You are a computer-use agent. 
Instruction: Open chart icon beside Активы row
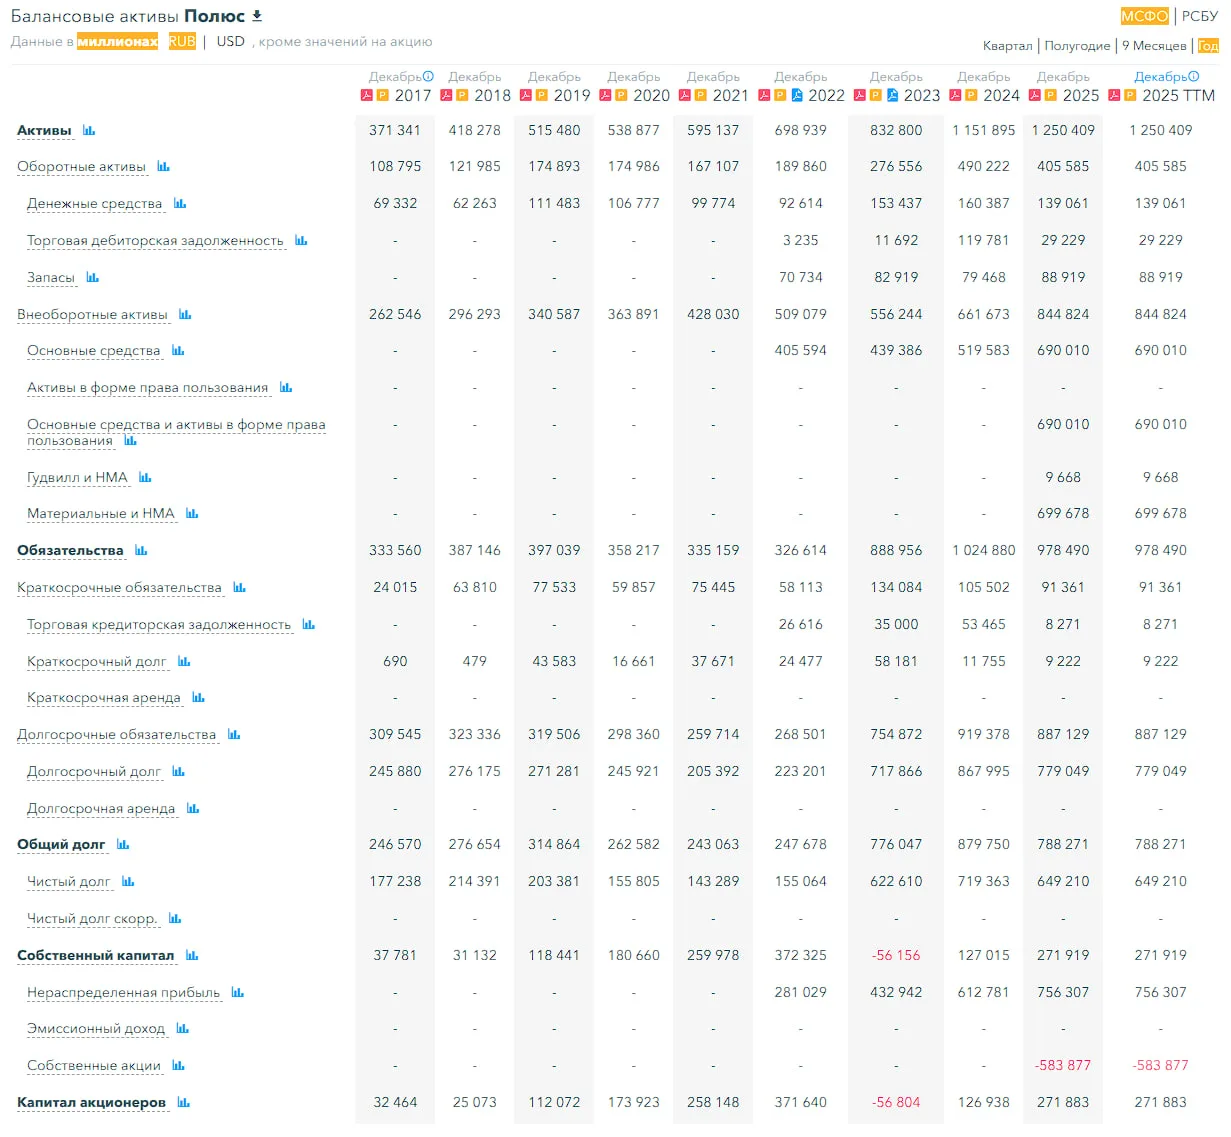pos(89,130)
